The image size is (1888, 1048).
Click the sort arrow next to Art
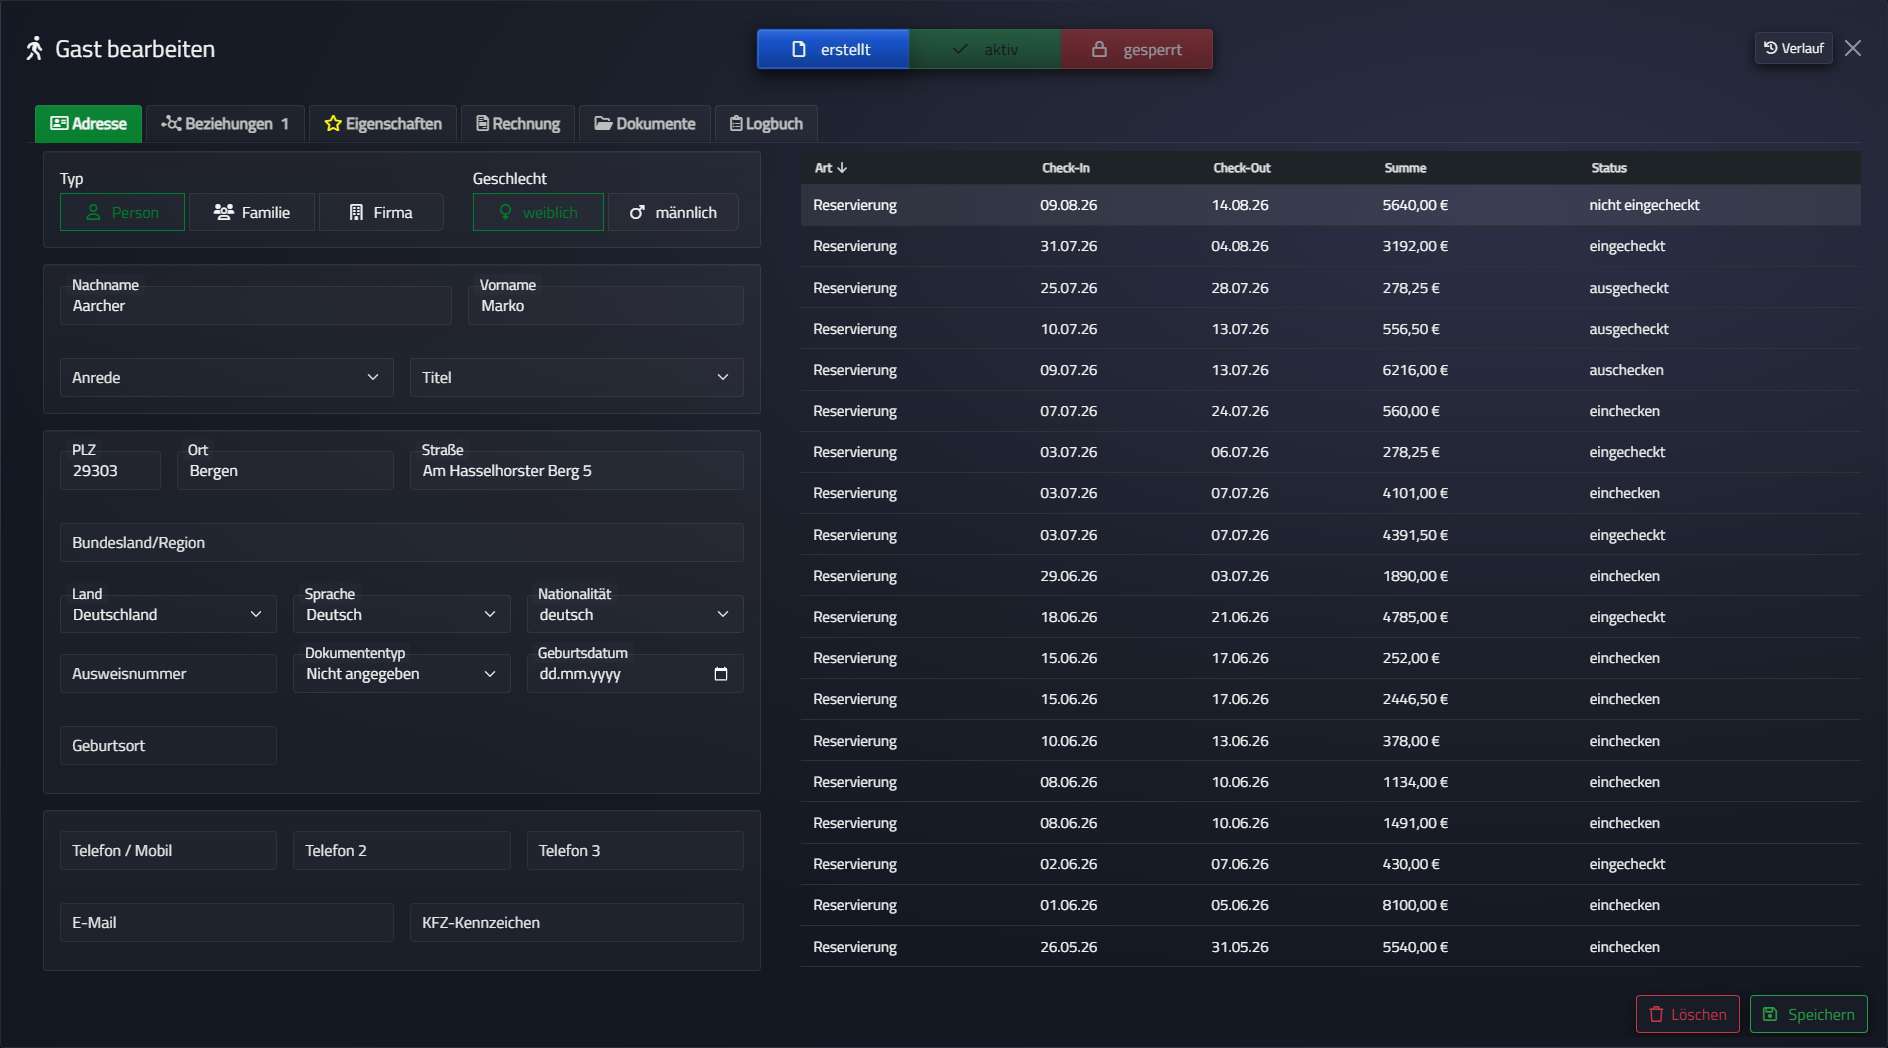842,168
